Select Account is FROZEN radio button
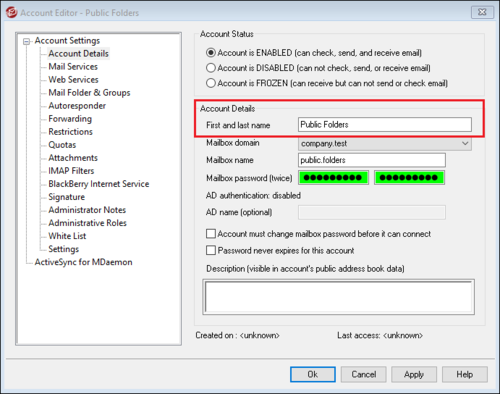 211,83
